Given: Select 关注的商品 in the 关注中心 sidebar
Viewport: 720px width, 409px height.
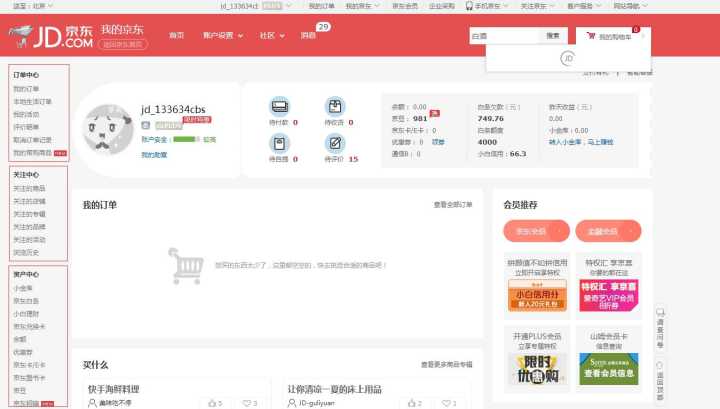Looking at the screenshot, I should (29, 189).
